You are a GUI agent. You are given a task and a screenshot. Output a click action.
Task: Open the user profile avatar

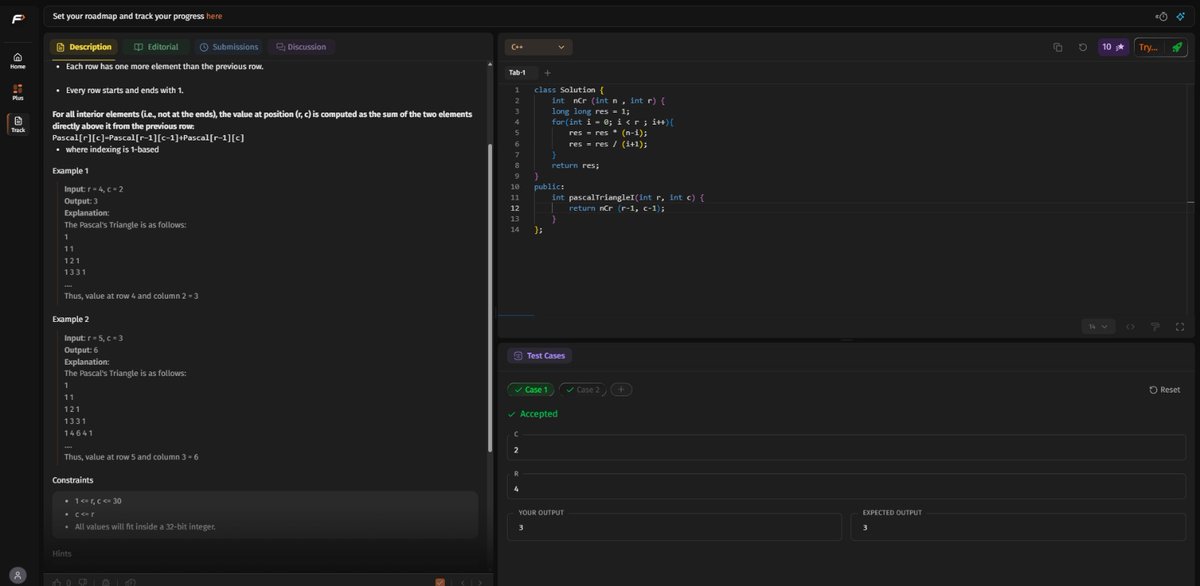(x=18, y=574)
